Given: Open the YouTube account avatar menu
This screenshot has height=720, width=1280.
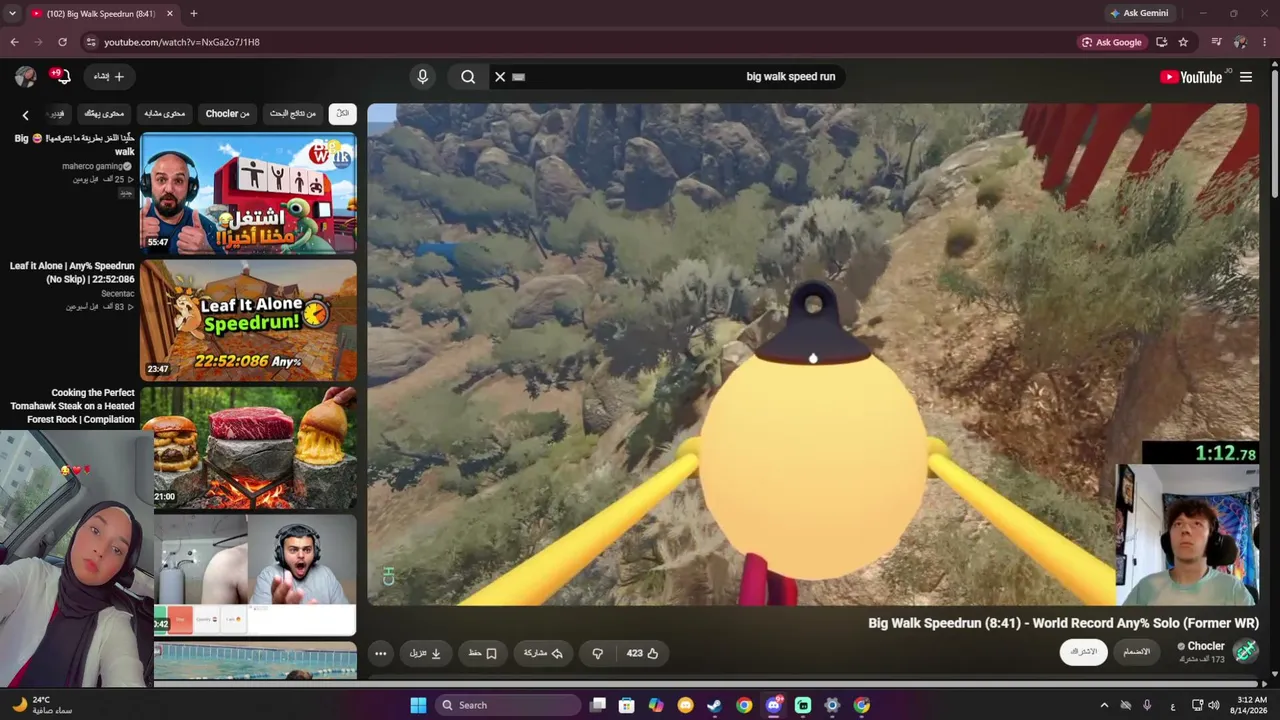Looking at the screenshot, I should [x=26, y=77].
